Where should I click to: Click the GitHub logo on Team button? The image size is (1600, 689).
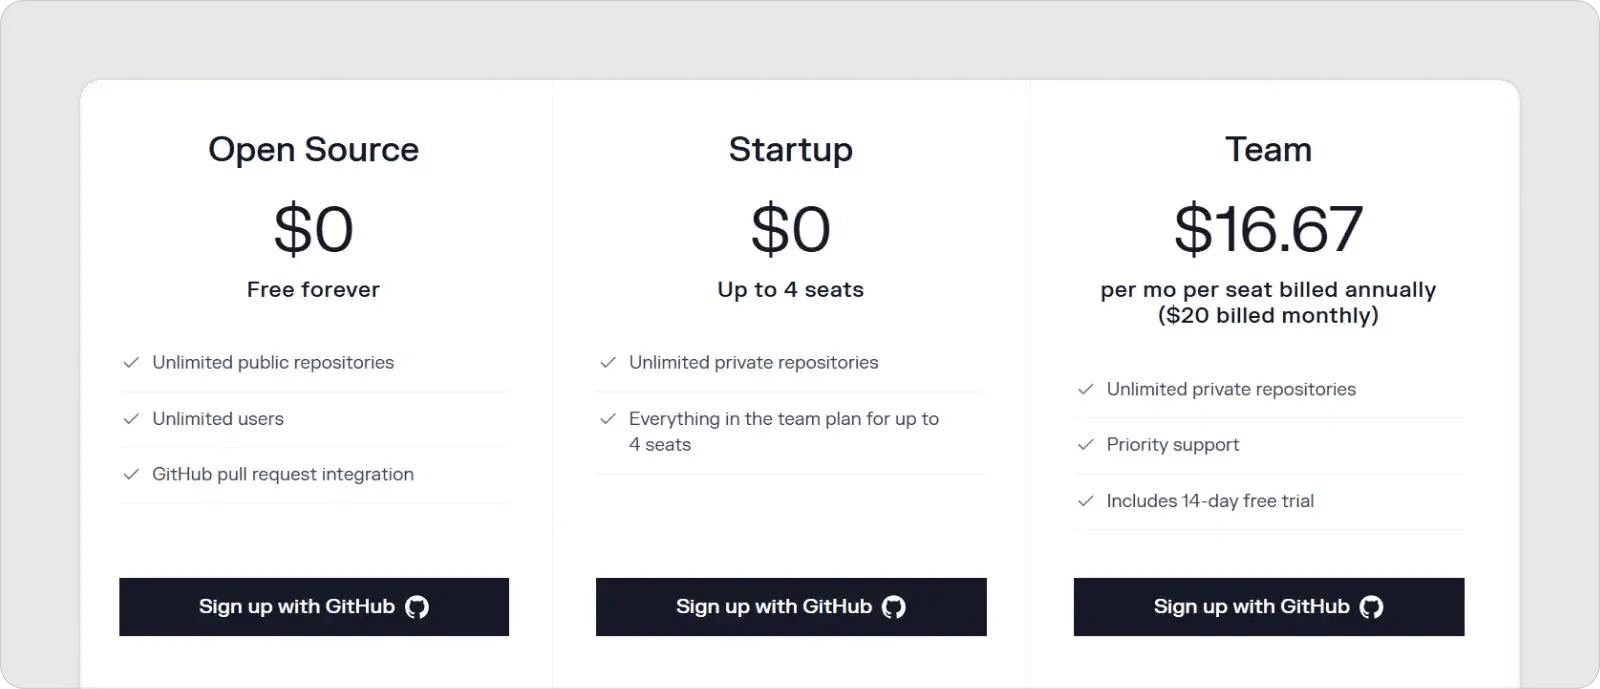coord(1373,607)
